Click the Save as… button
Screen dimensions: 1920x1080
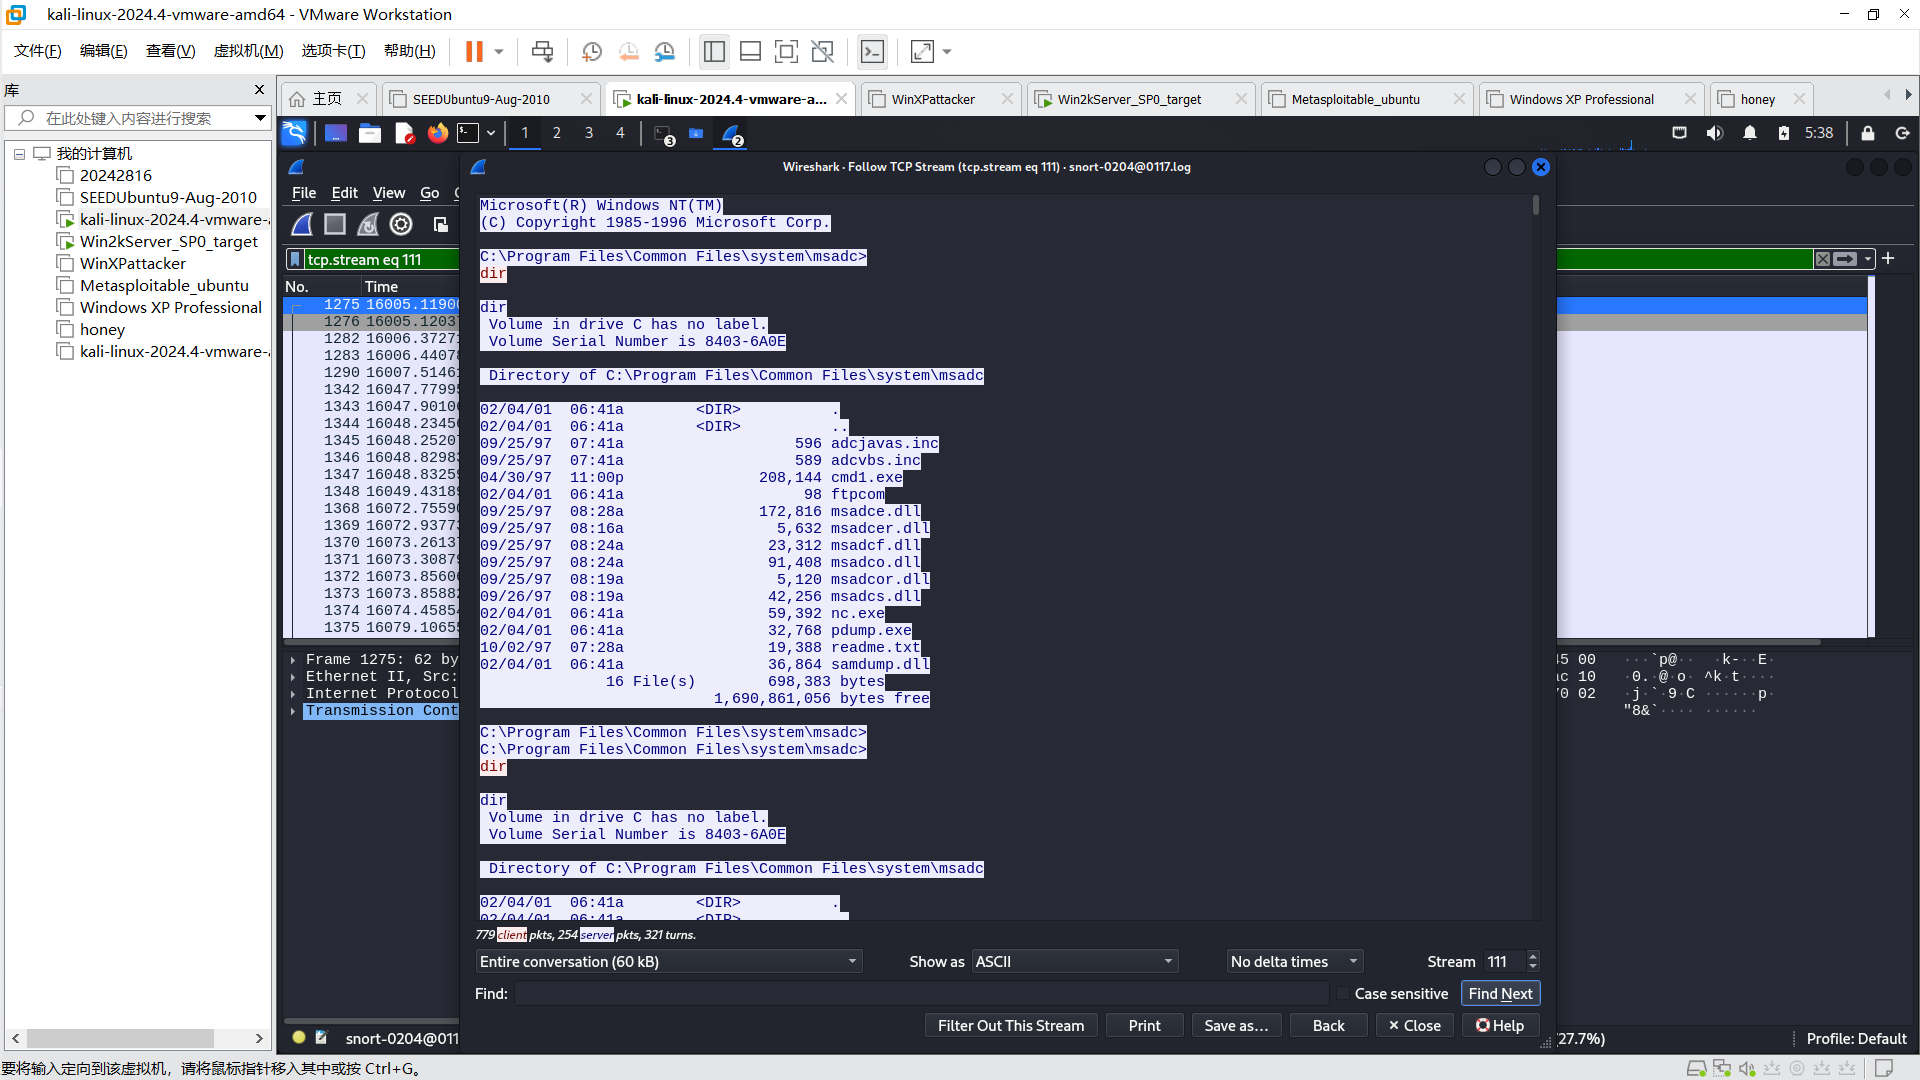click(1235, 1025)
